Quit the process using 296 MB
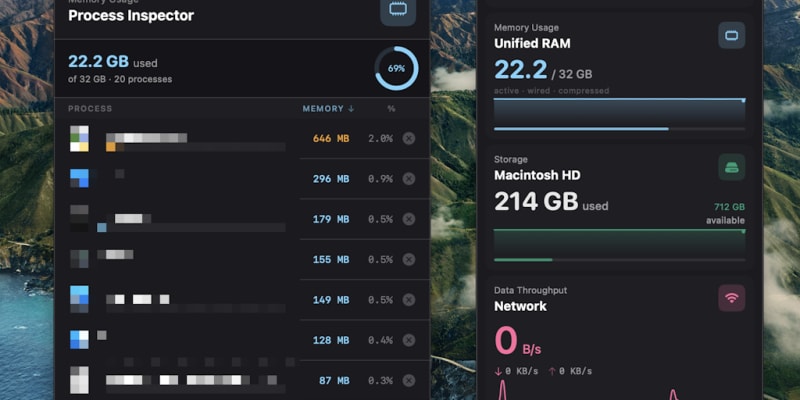Viewport: 800px width, 400px height. pos(409,179)
